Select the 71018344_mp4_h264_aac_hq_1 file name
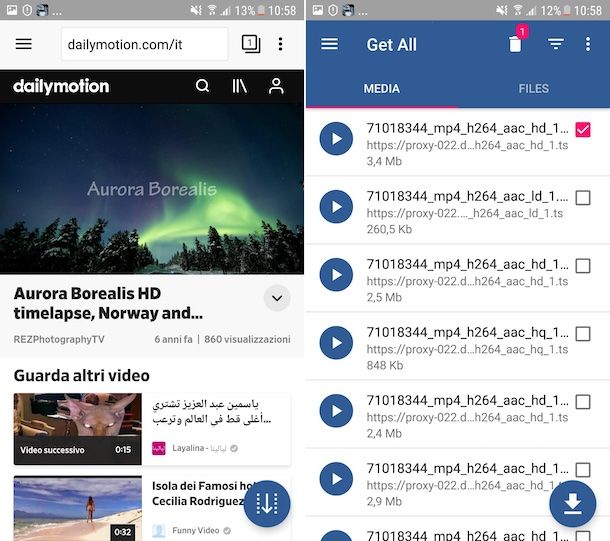610x541 pixels. click(467, 333)
